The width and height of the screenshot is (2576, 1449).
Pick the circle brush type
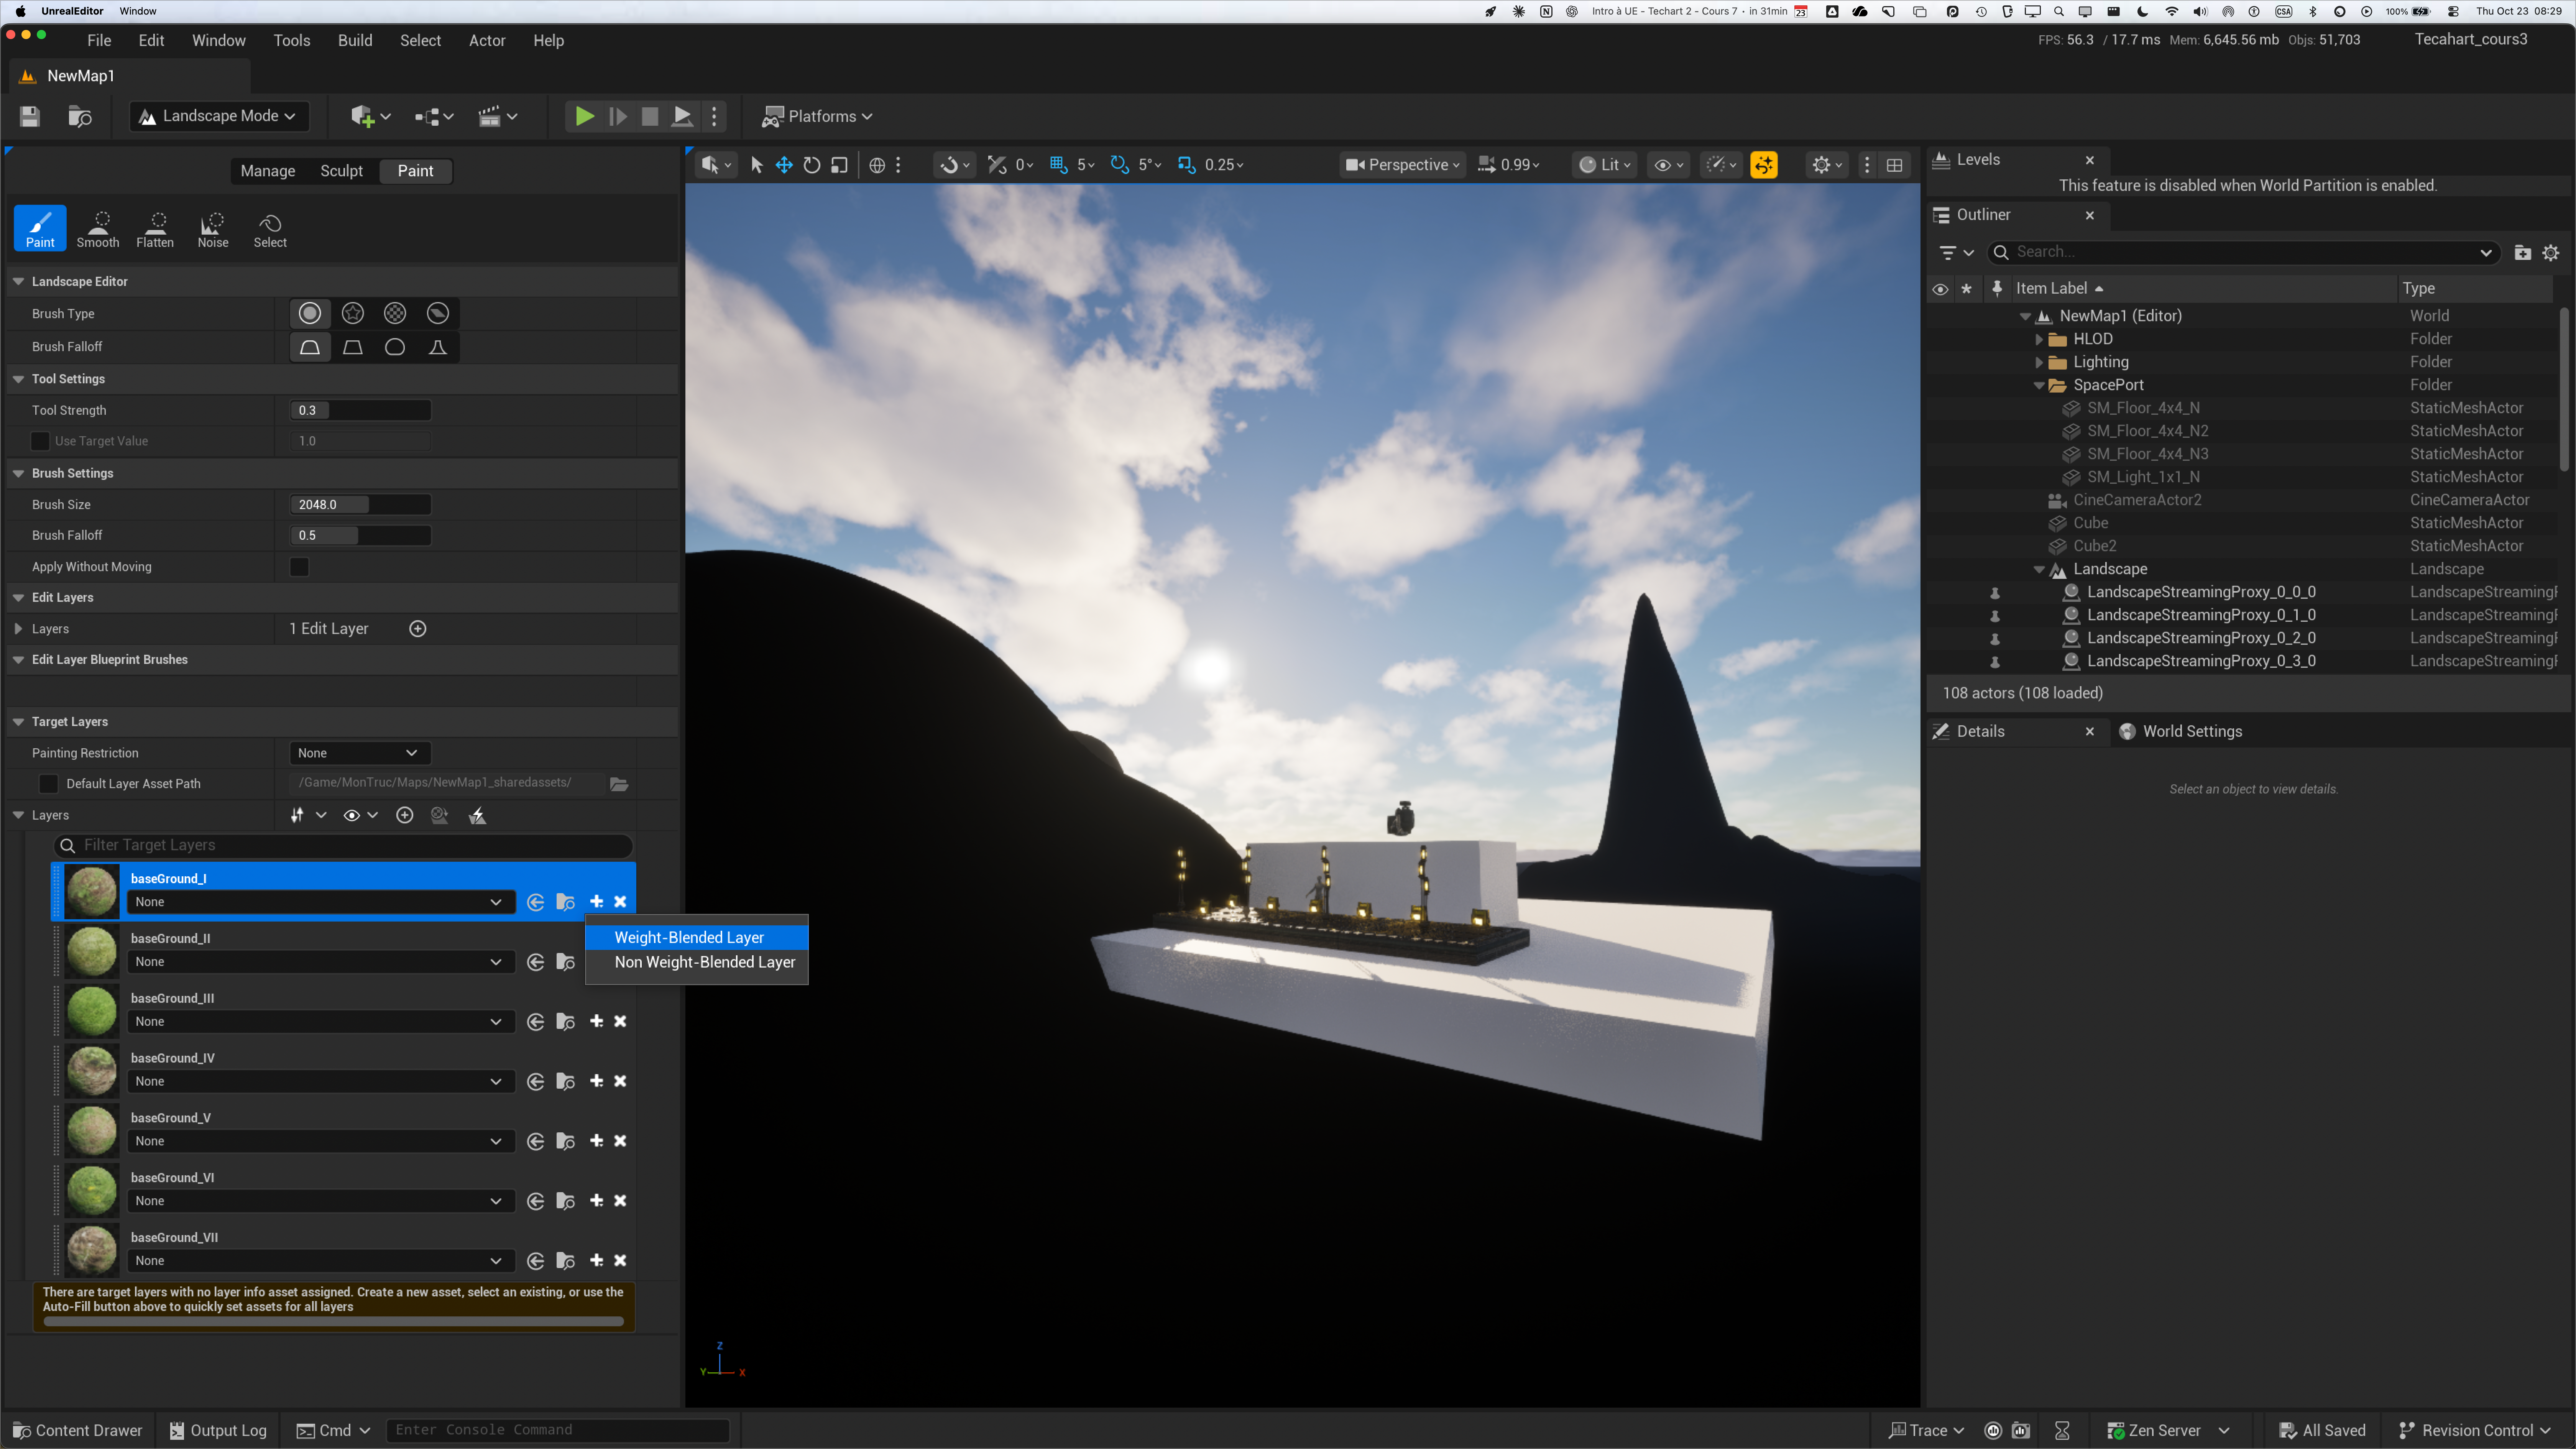[x=310, y=314]
